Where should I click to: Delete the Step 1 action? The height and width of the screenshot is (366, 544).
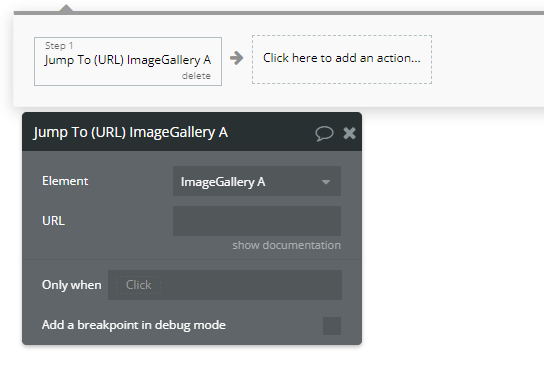[x=196, y=76]
